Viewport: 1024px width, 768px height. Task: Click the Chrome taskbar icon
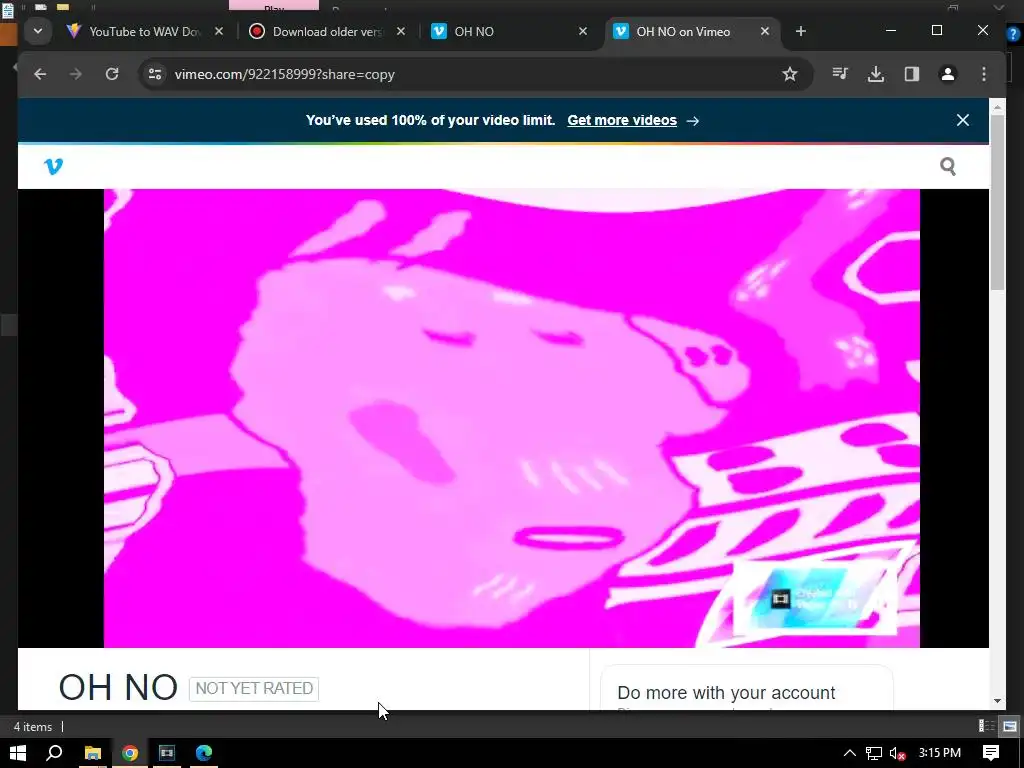(130, 753)
